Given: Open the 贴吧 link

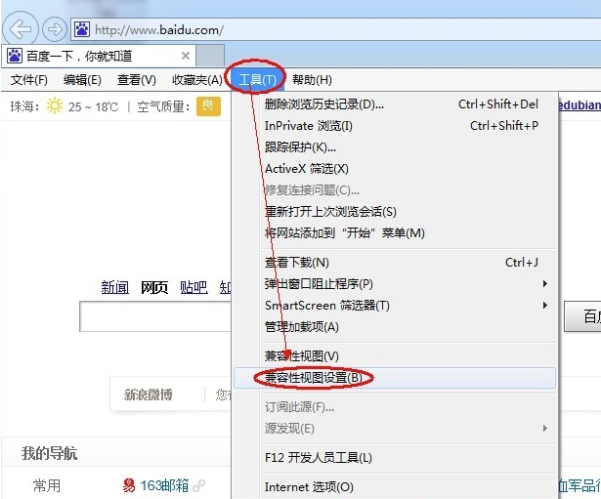Looking at the screenshot, I should pos(194,287).
